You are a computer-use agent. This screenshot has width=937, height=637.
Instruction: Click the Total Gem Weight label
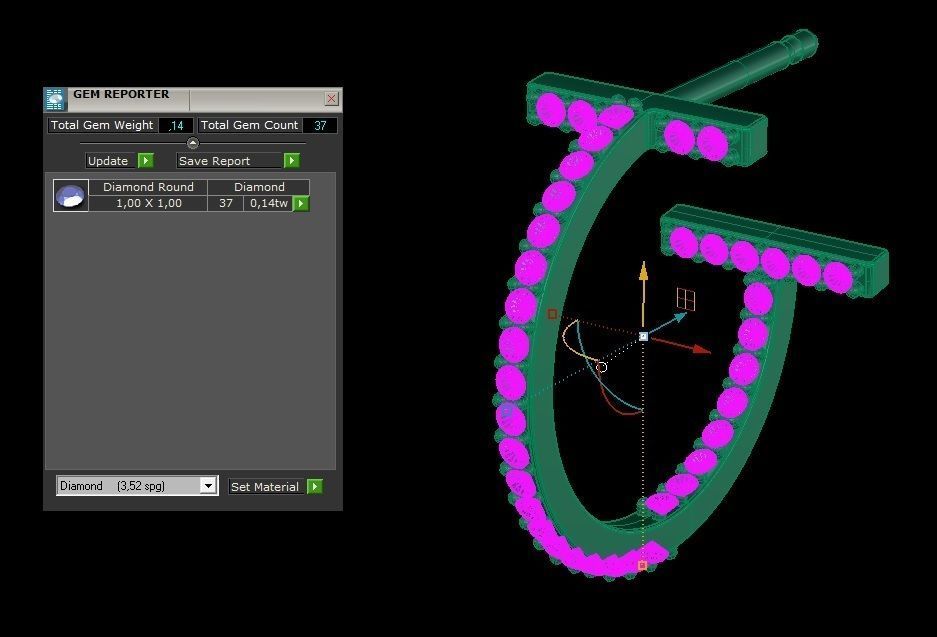(102, 125)
